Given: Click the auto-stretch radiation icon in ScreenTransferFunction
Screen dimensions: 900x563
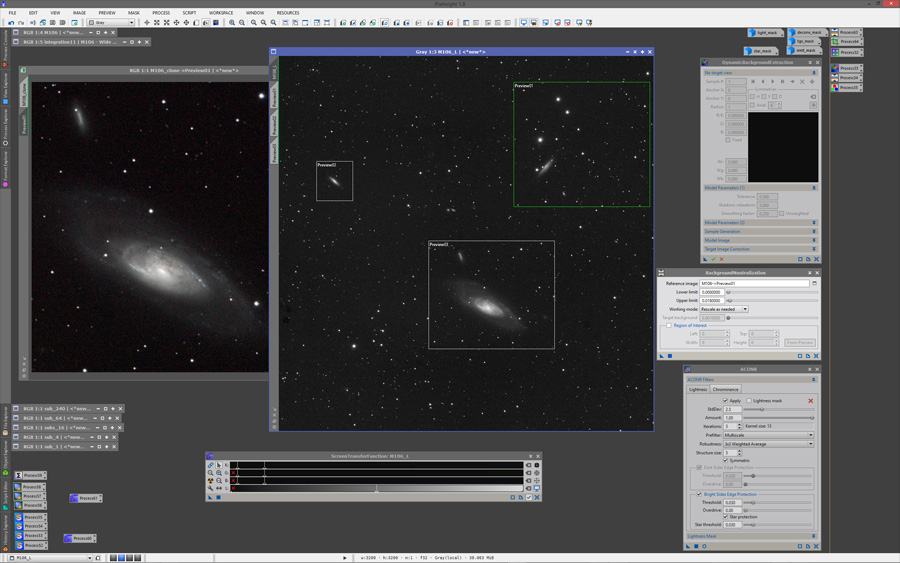Looking at the screenshot, I should tap(210, 481).
